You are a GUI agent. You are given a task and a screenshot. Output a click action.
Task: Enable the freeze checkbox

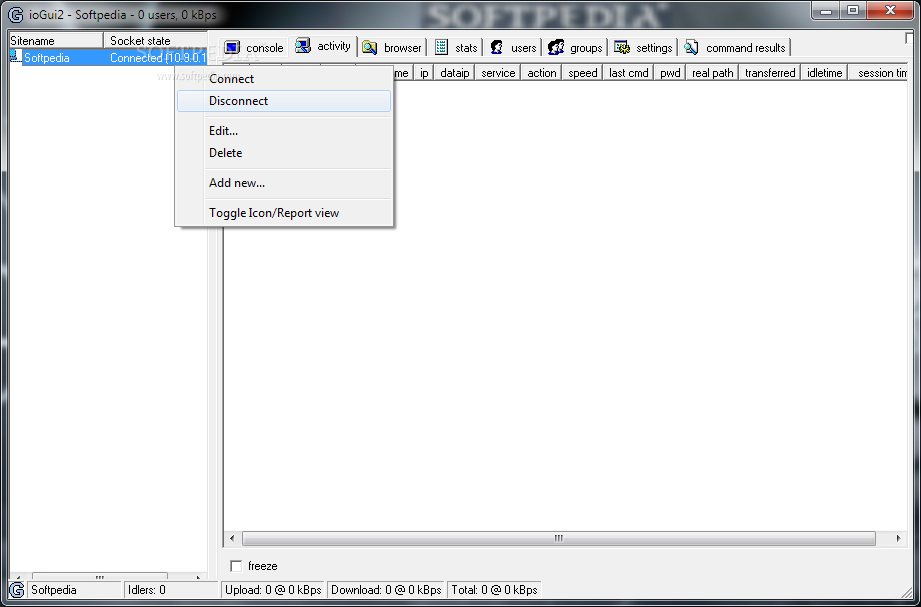click(236, 566)
